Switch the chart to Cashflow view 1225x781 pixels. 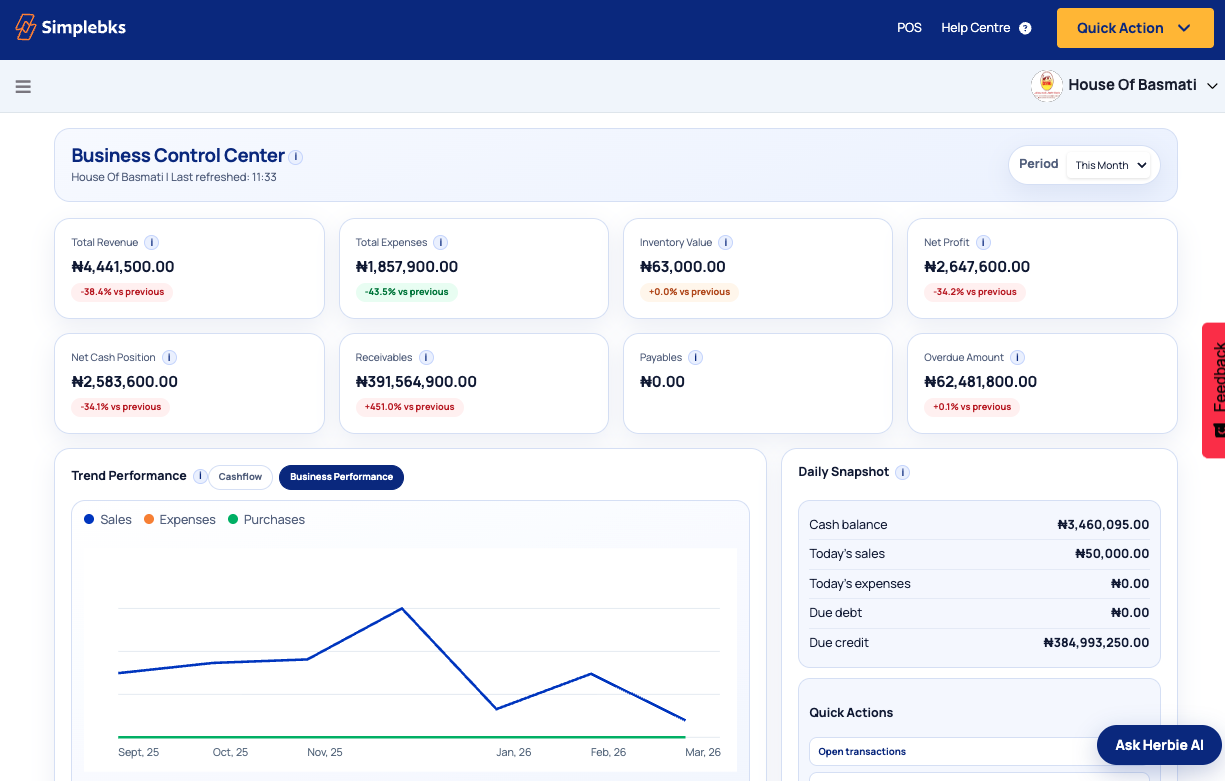click(x=240, y=477)
